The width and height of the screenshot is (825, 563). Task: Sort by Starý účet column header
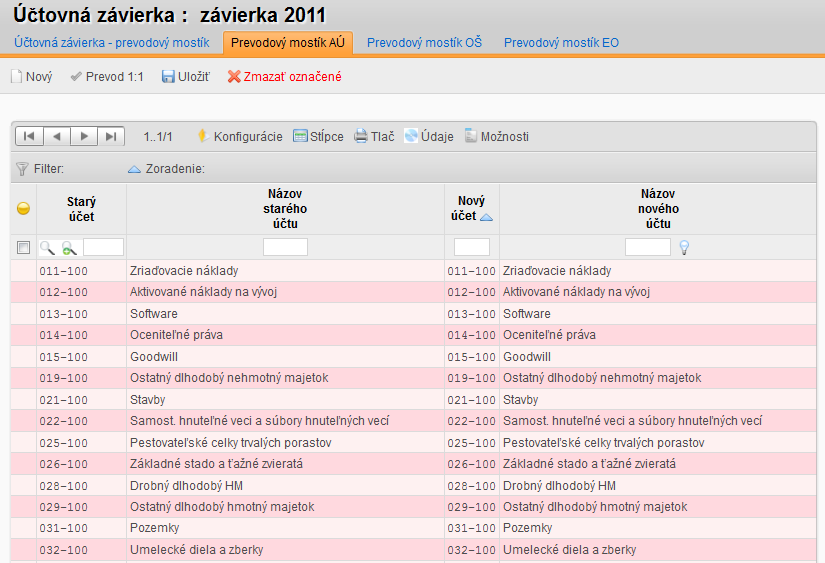(x=82, y=209)
